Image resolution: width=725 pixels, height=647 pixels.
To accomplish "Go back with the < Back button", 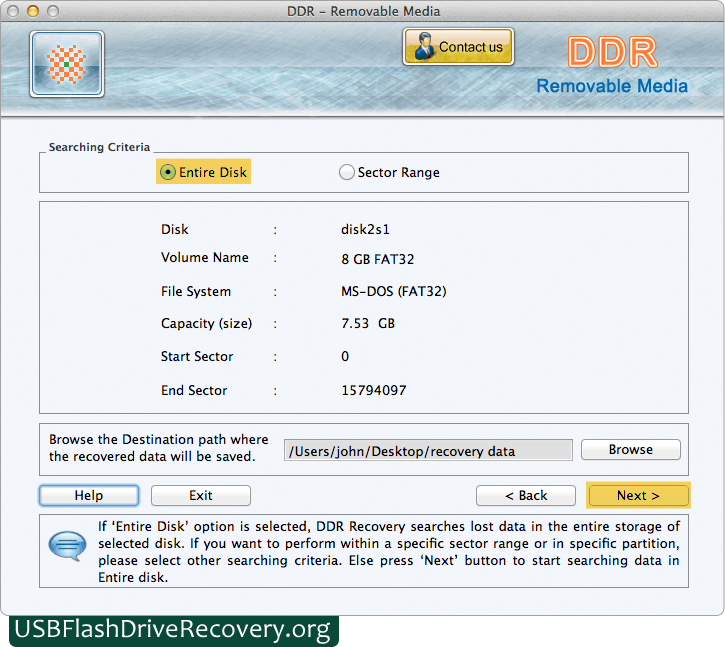I will (526, 495).
